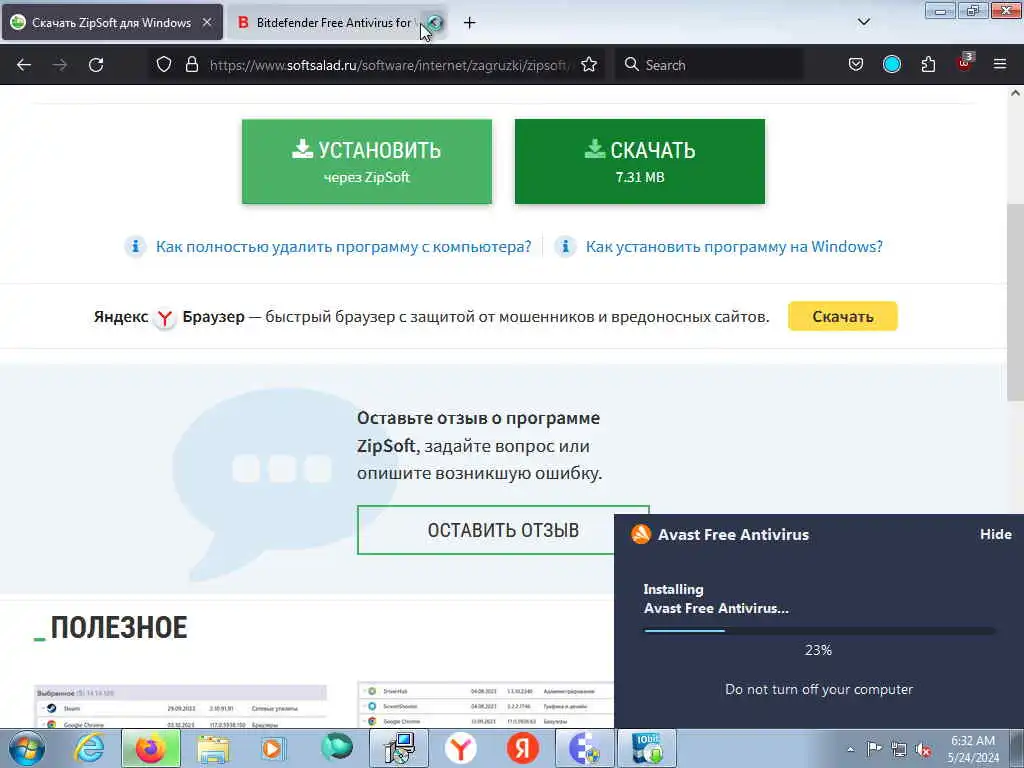Open link Как установить программу на Windows
Viewport: 1024px width, 768px height.
(734, 247)
